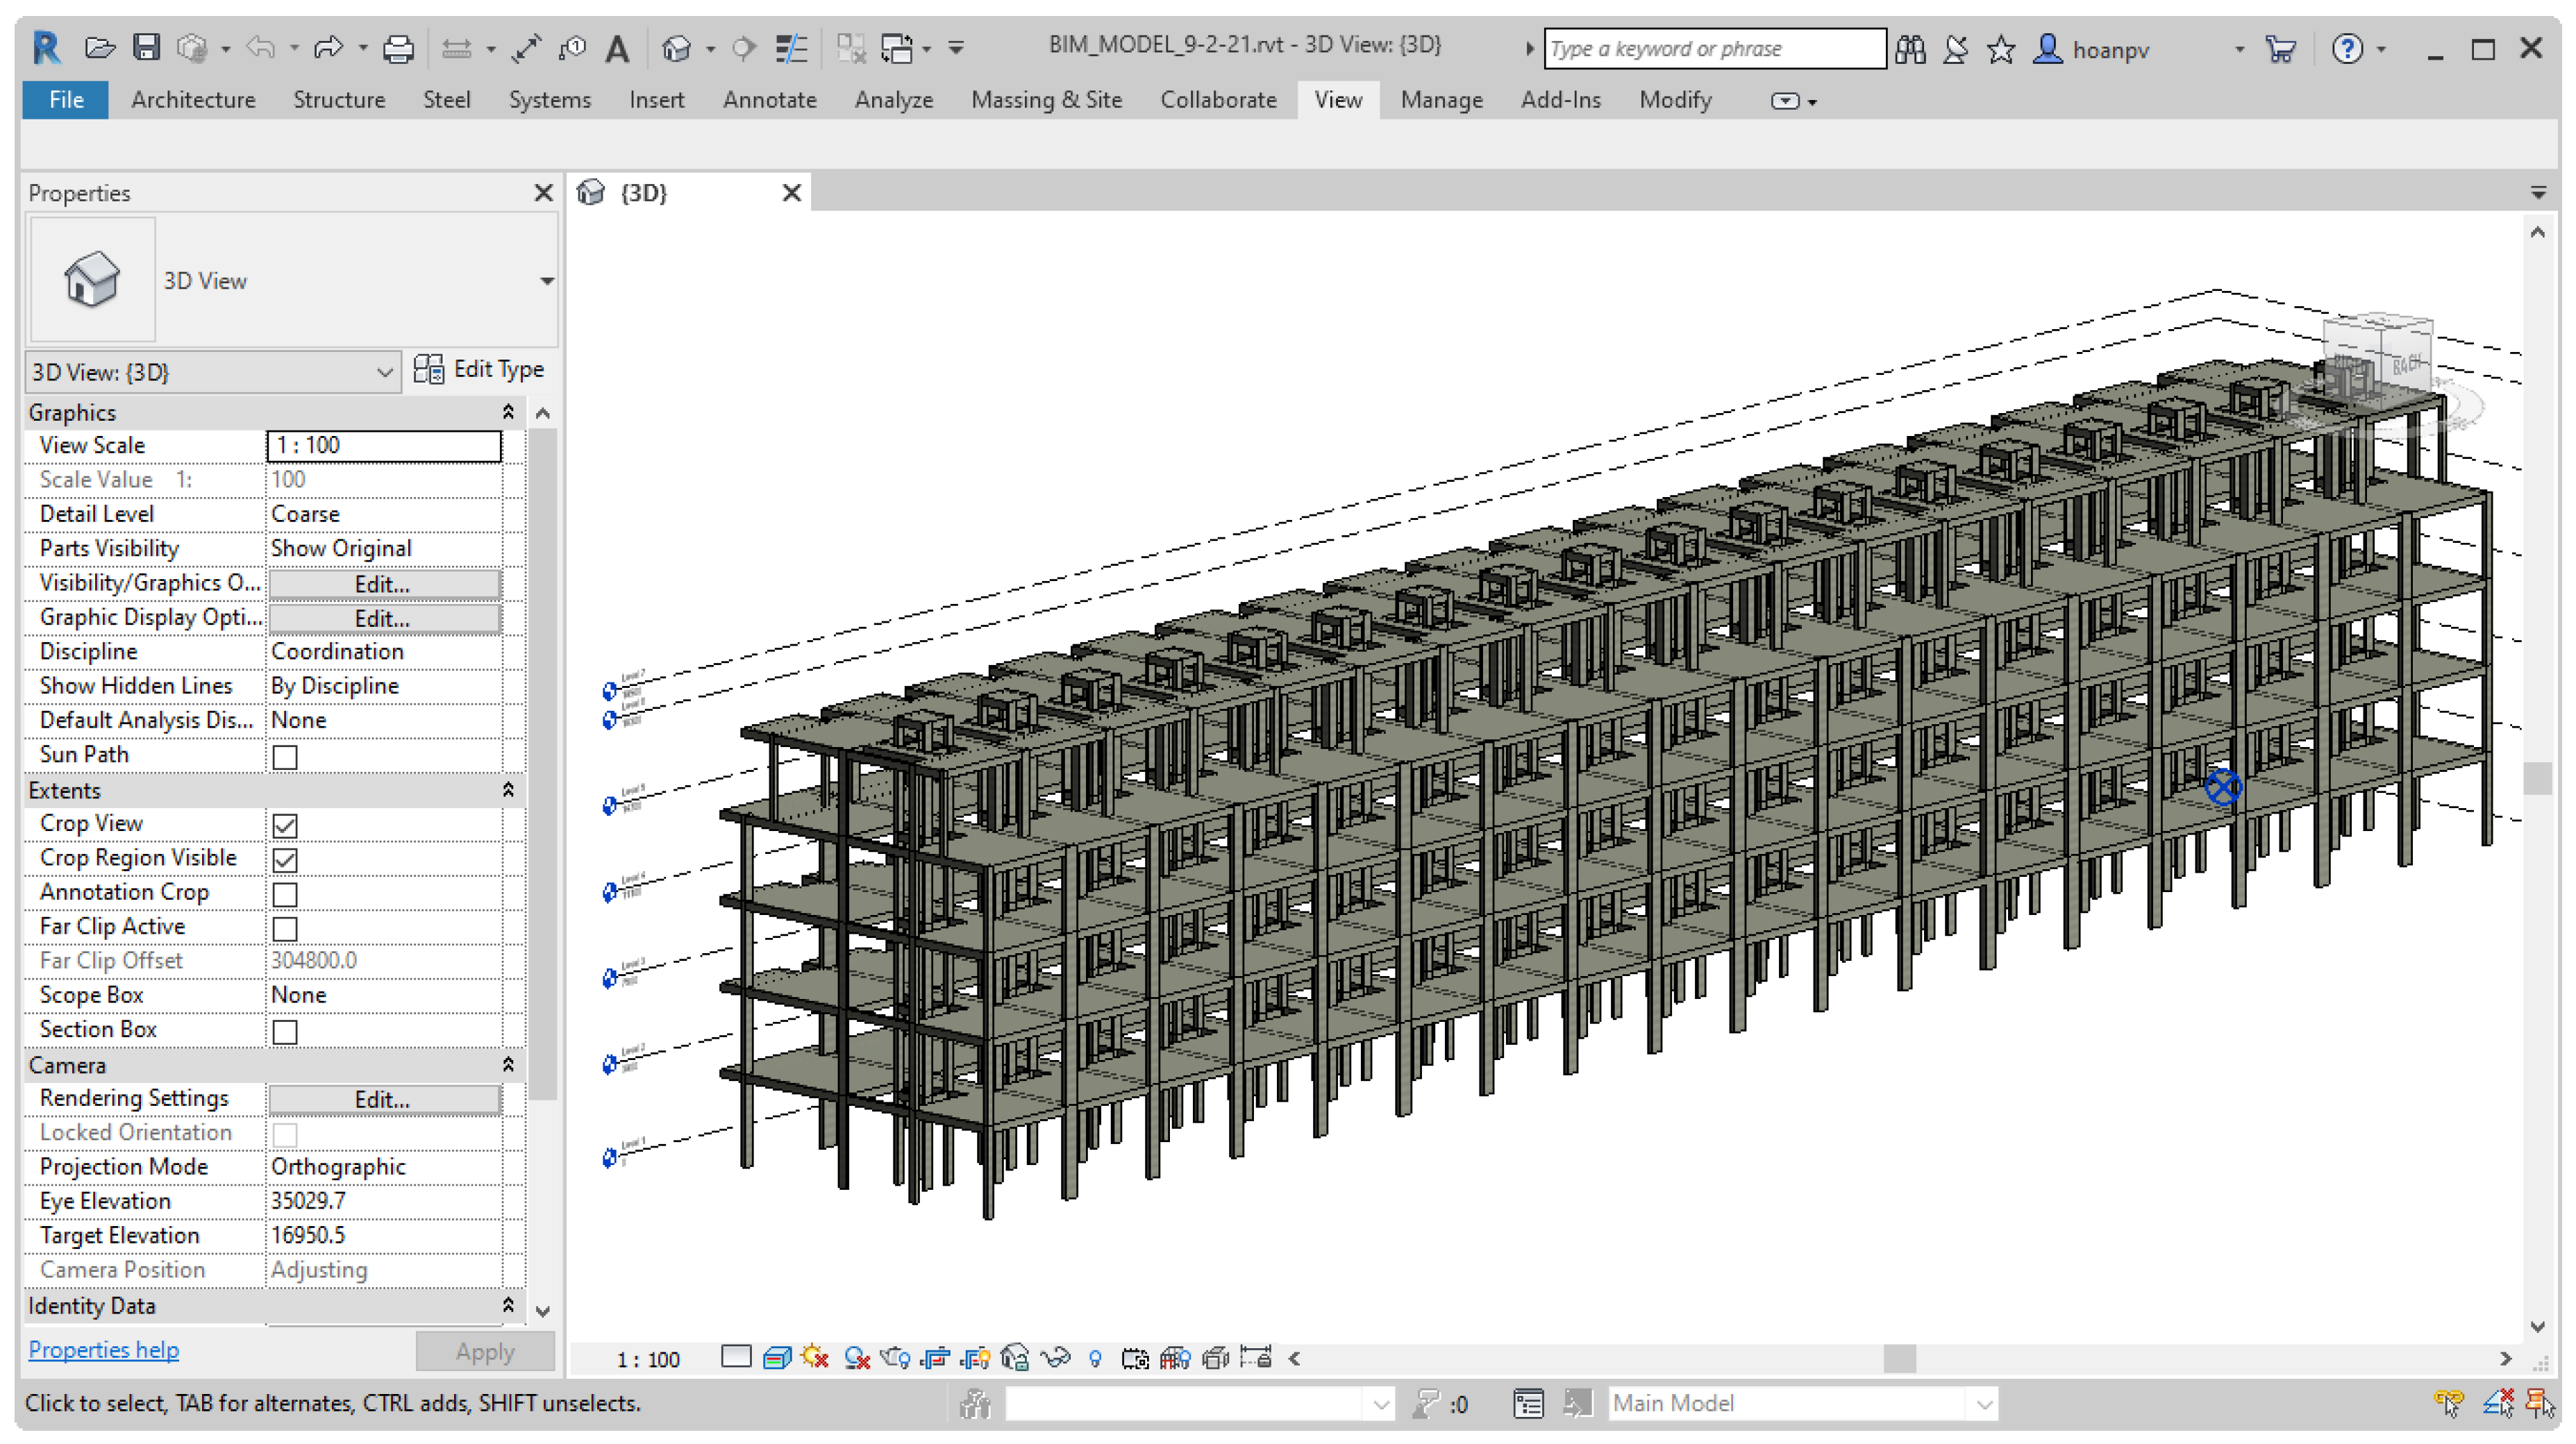2576x1444 pixels.
Task: Open the 3D View: {3D} instance dropdown
Action: point(384,372)
